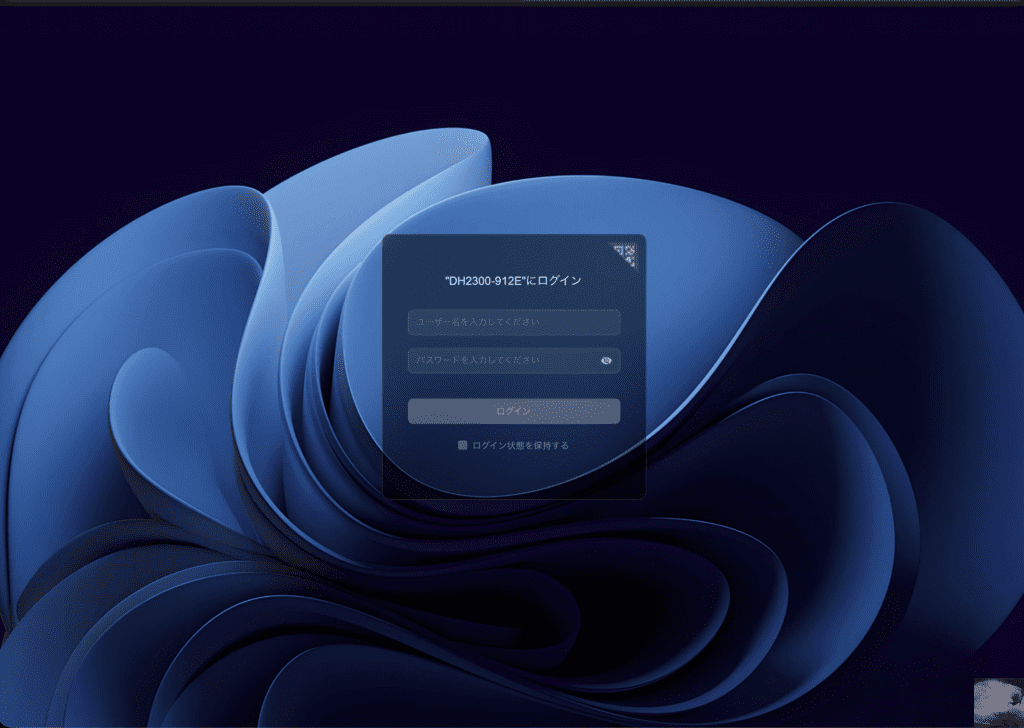1024x728 pixels.
Task: Select the device name DH2300-912E text
Action: tap(484, 281)
